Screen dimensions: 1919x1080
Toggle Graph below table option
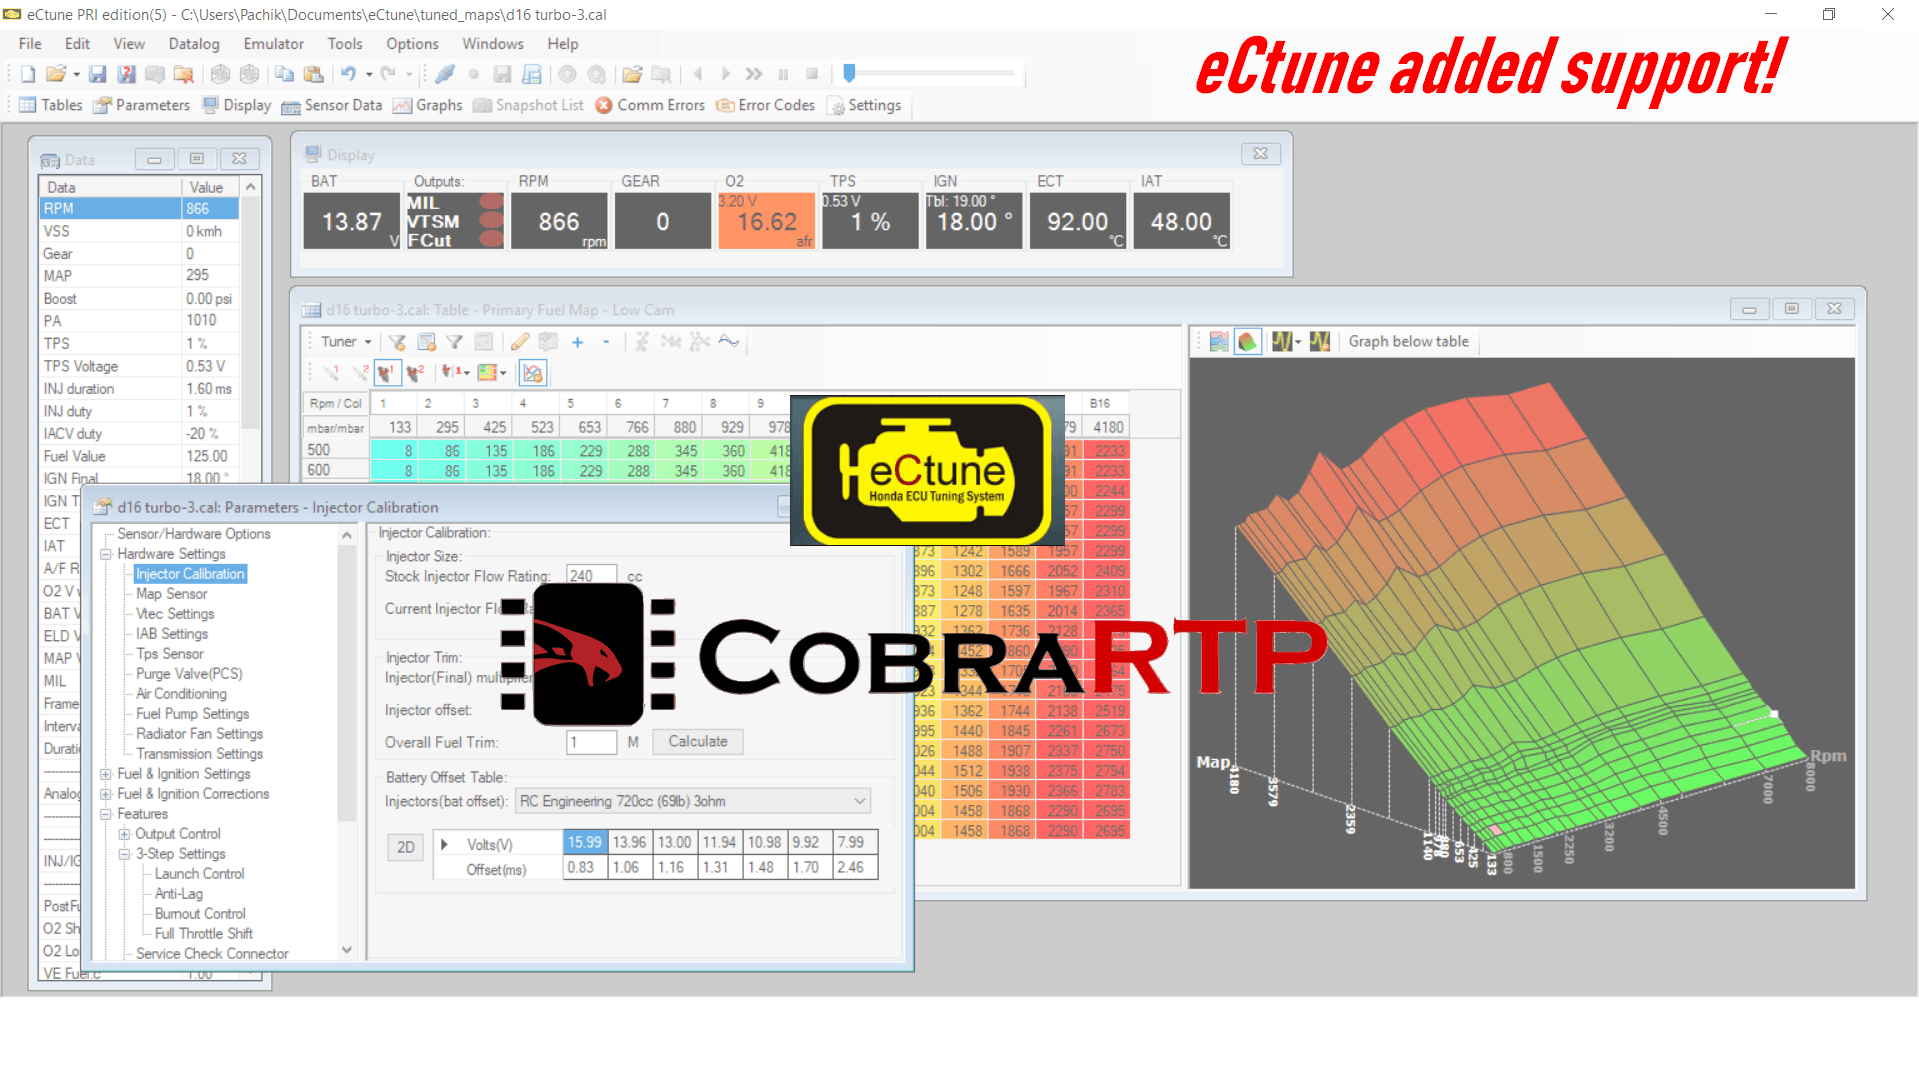click(x=1408, y=341)
